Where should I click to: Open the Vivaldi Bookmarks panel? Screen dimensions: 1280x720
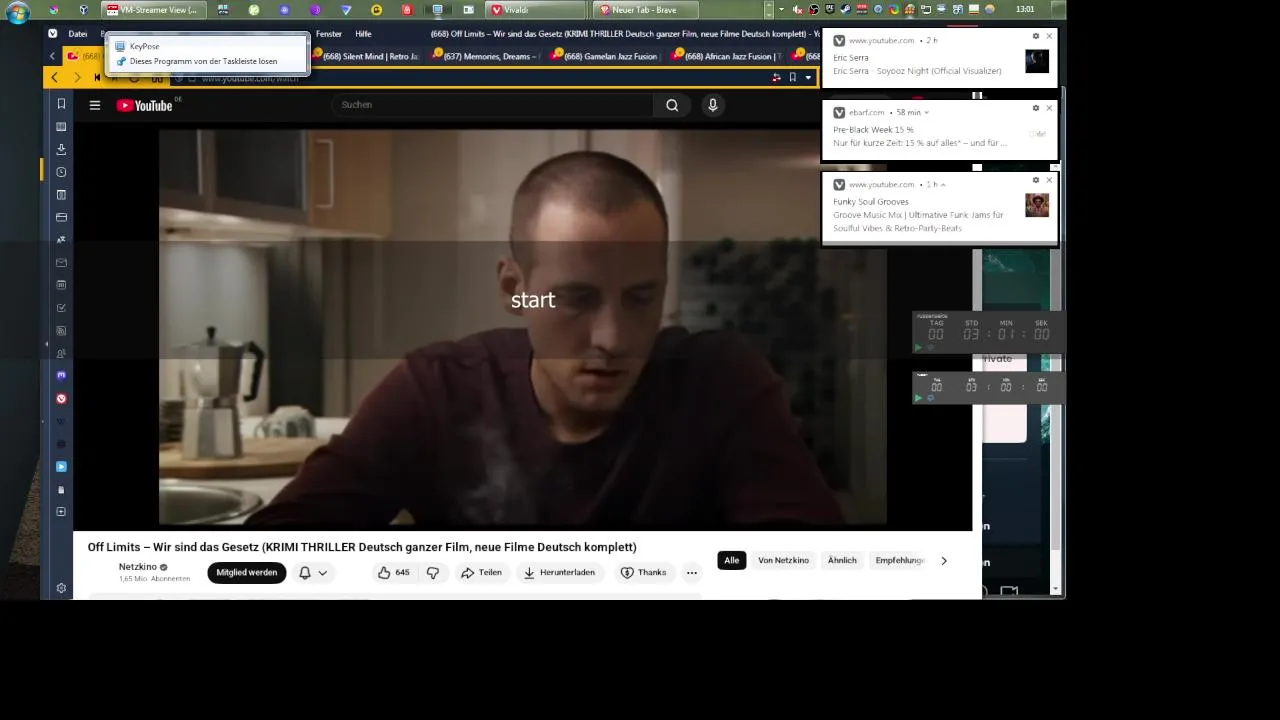pyautogui.click(x=61, y=104)
